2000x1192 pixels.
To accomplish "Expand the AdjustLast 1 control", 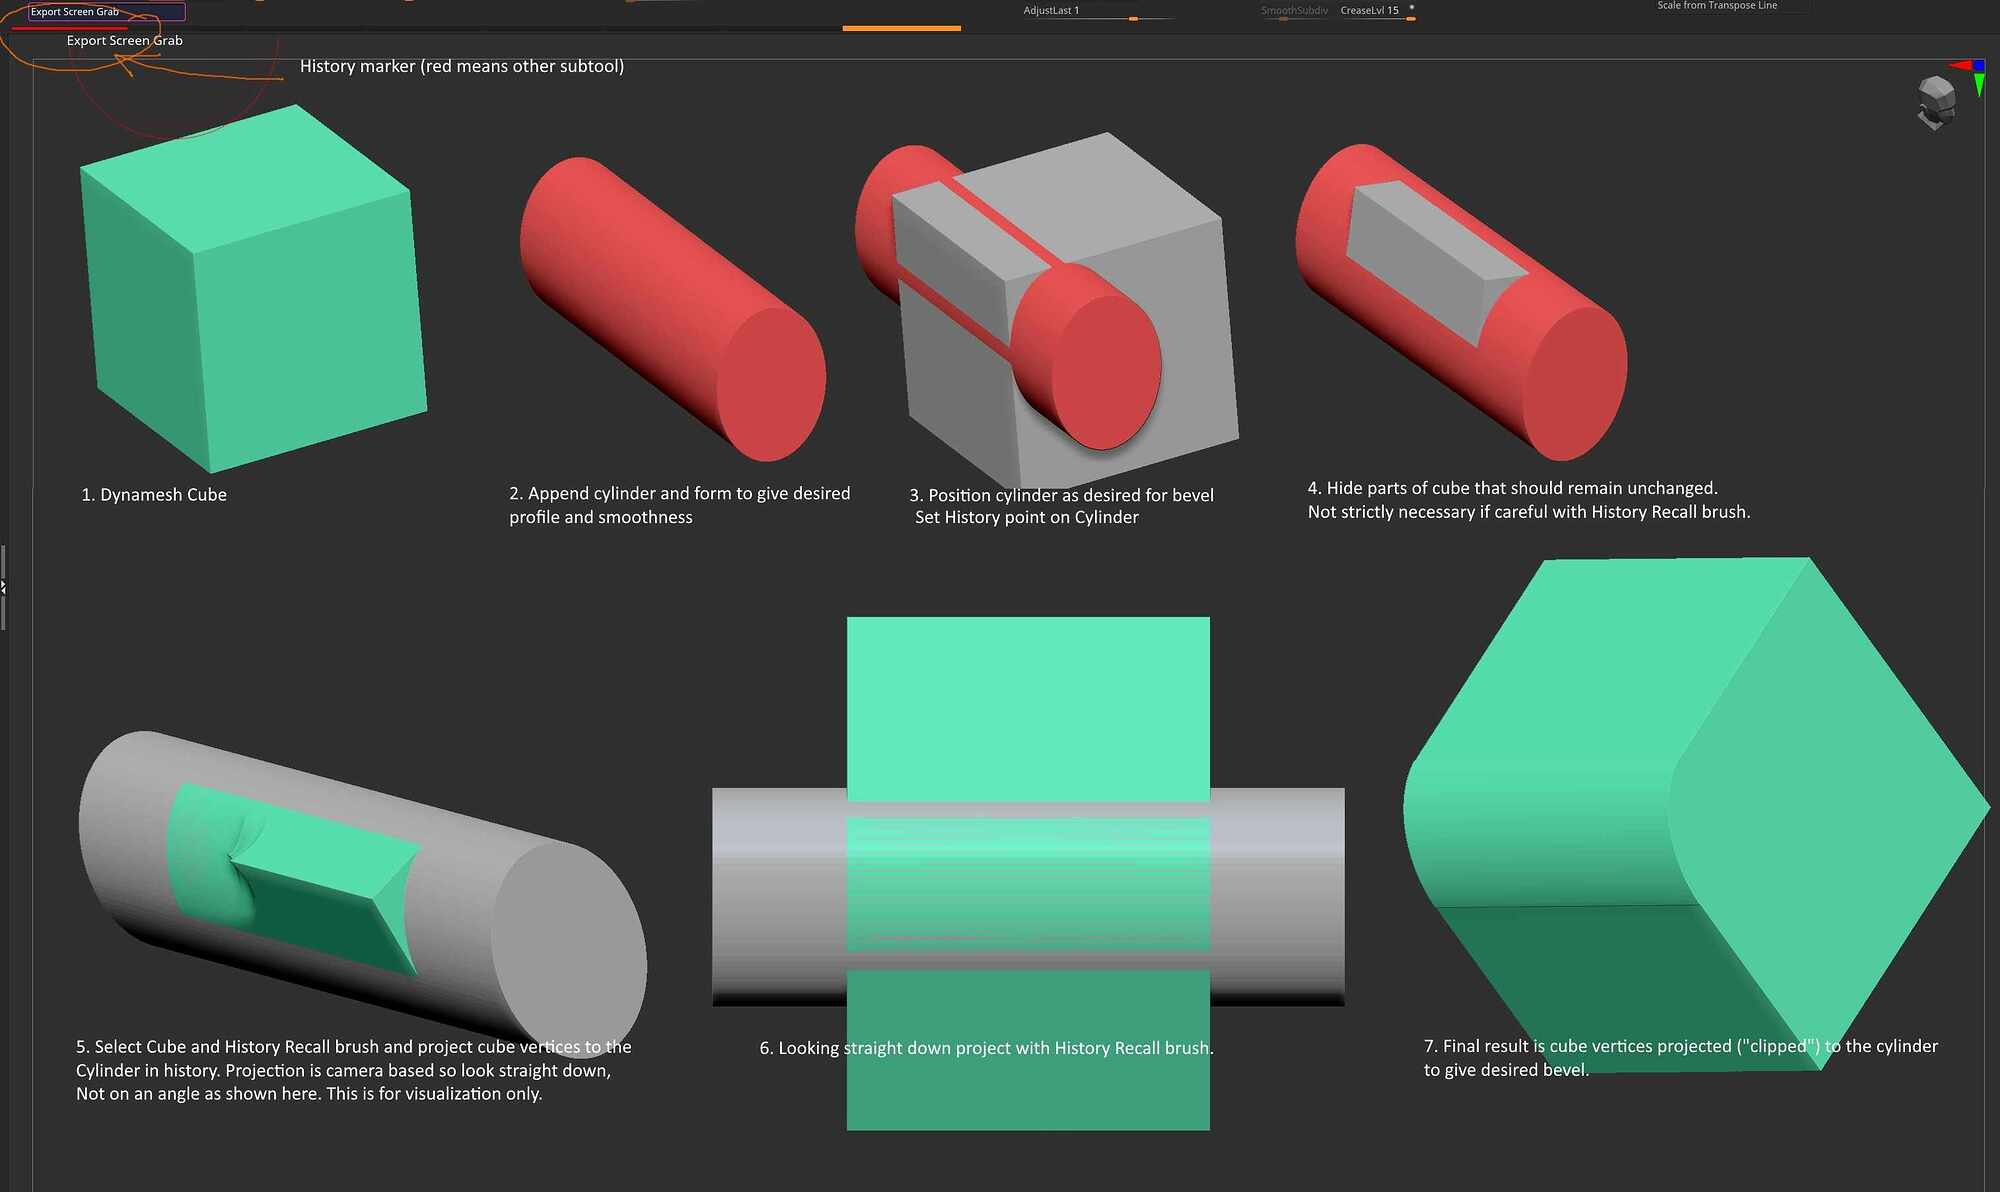I will 1051,10.
